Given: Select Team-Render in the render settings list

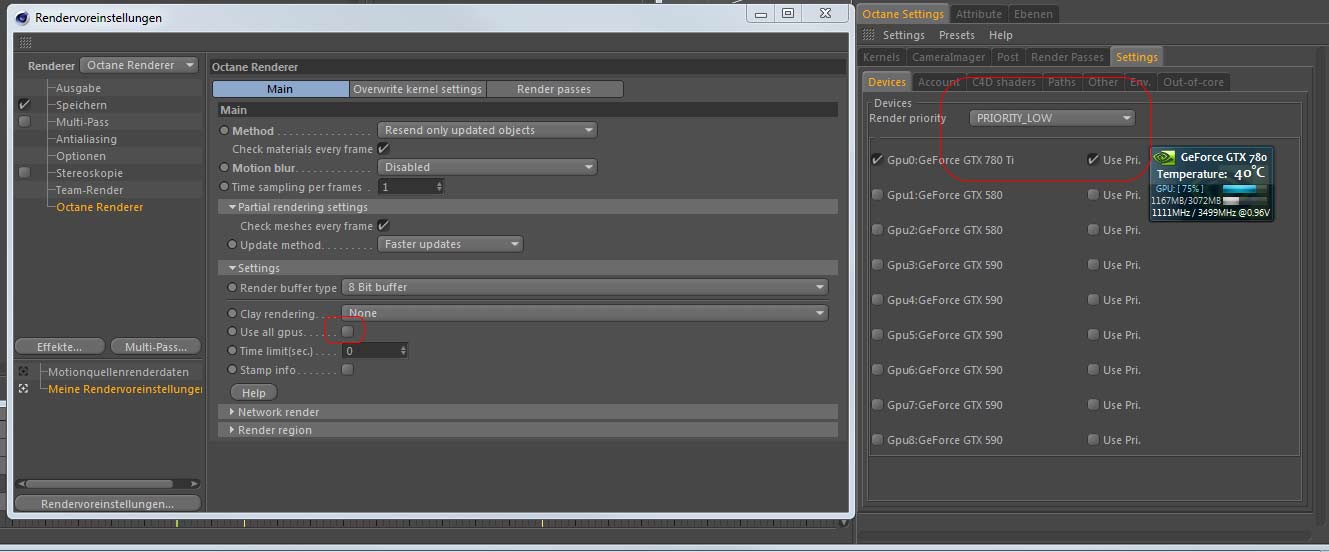Looking at the screenshot, I should [90, 190].
